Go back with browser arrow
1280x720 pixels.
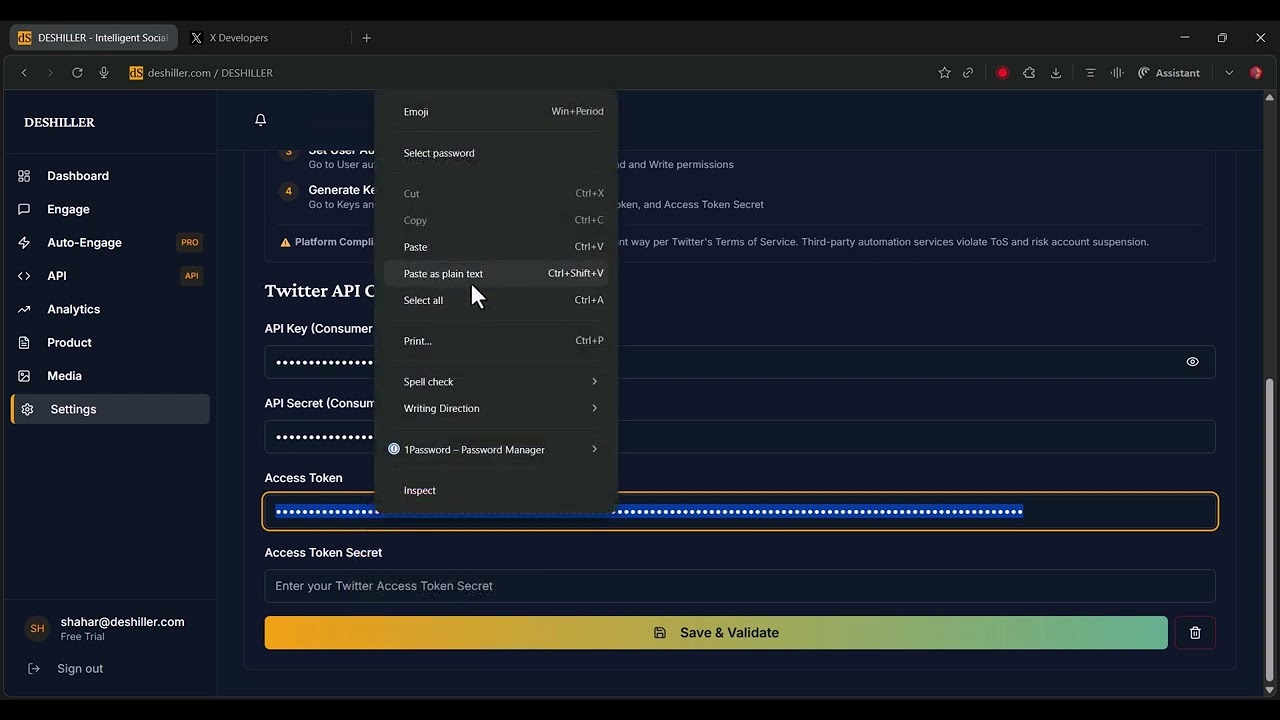pyautogui.click(x=24, y=73)
